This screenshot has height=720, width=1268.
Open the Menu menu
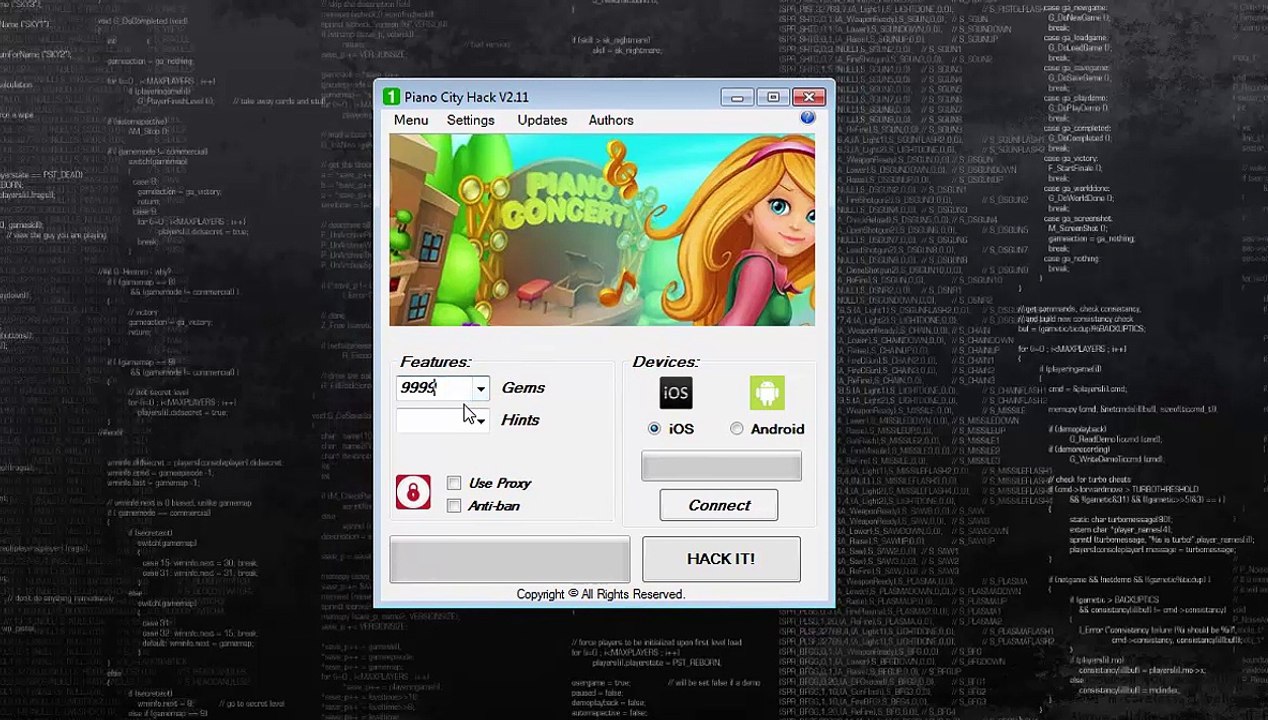[411, 120]
